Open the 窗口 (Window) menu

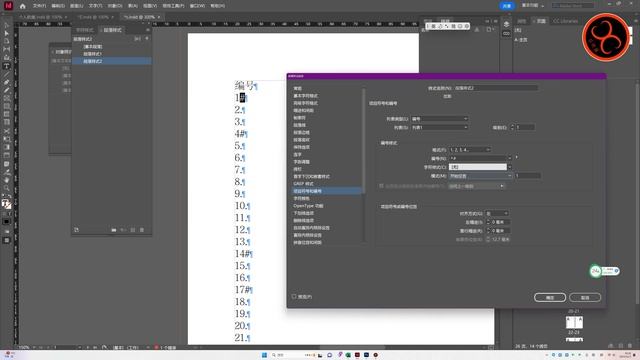pos(197,6)
